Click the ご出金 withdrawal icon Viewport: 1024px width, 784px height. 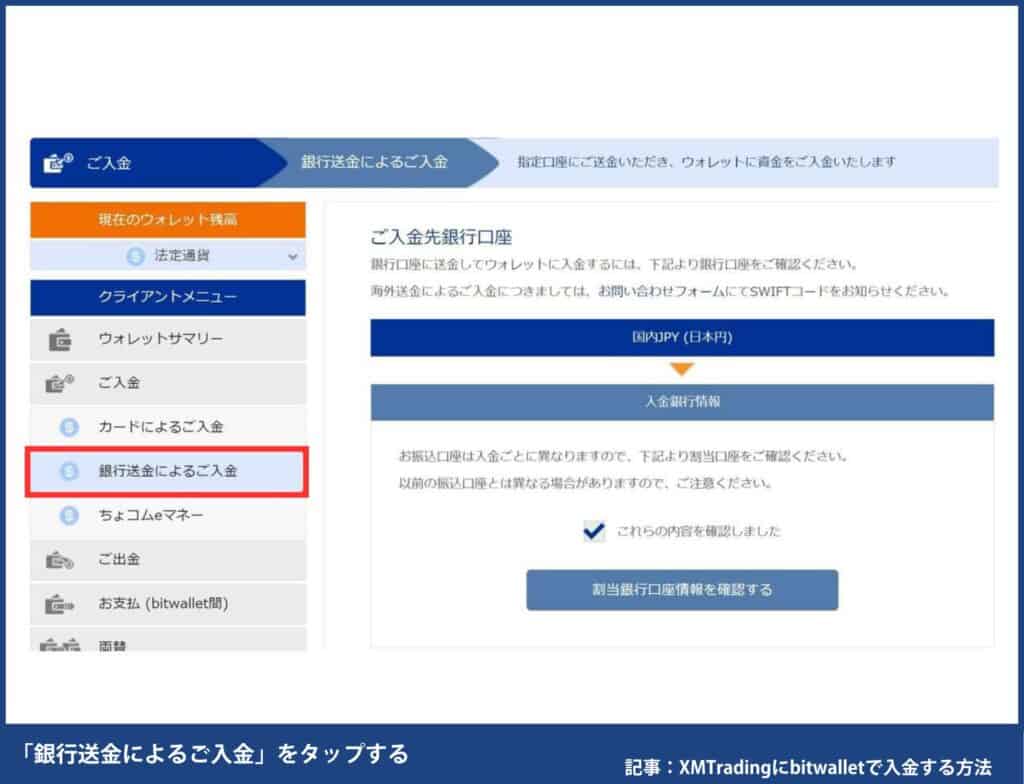coord(57,560)
